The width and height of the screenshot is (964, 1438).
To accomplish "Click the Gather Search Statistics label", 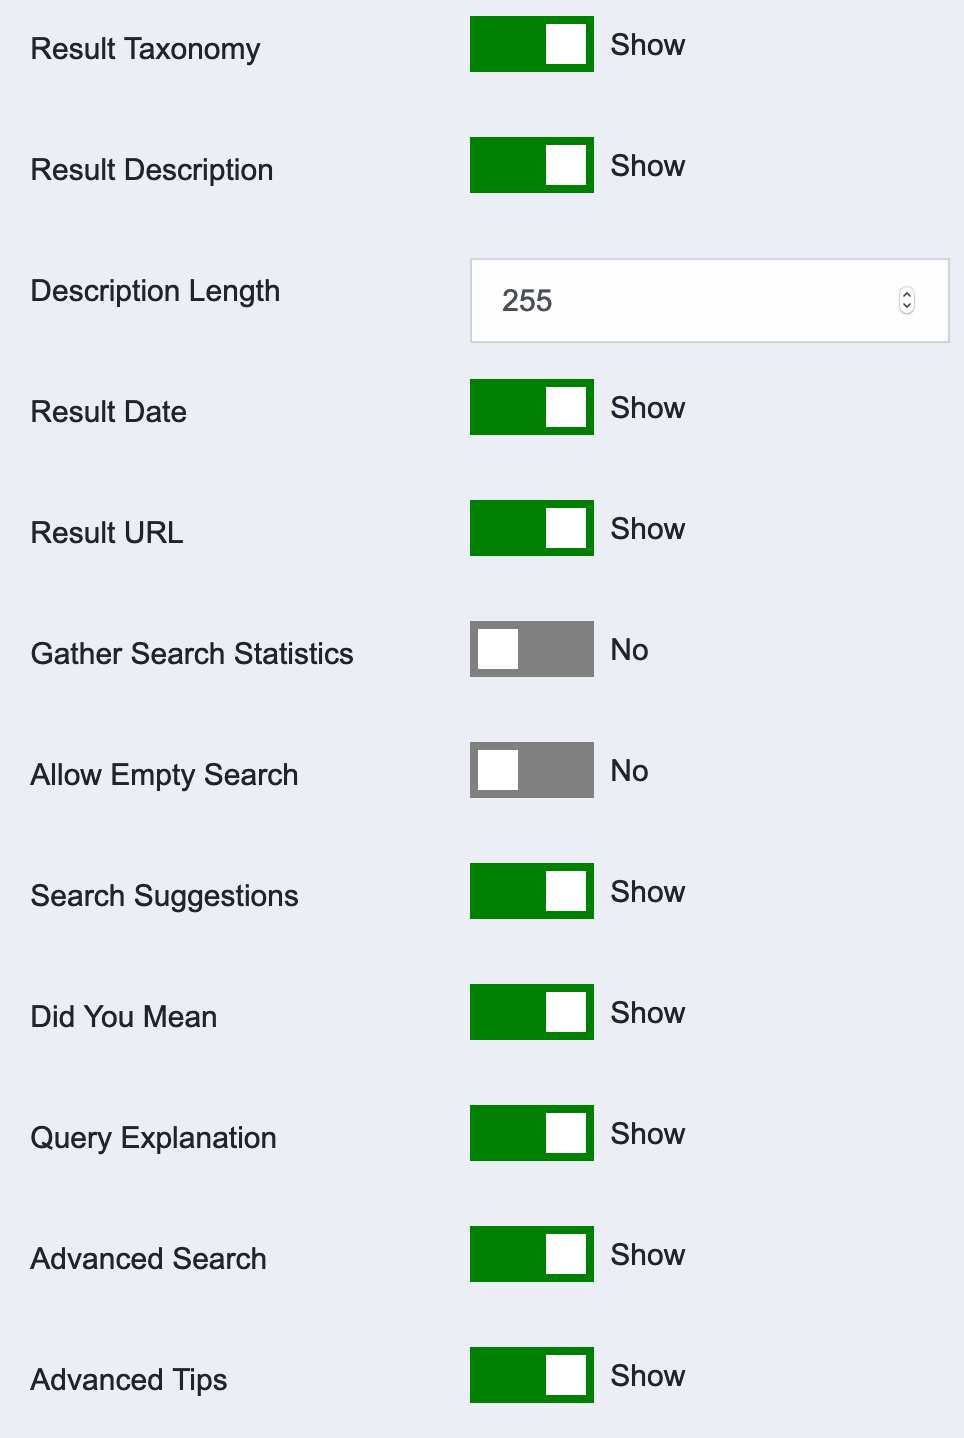I will point(192,654).
